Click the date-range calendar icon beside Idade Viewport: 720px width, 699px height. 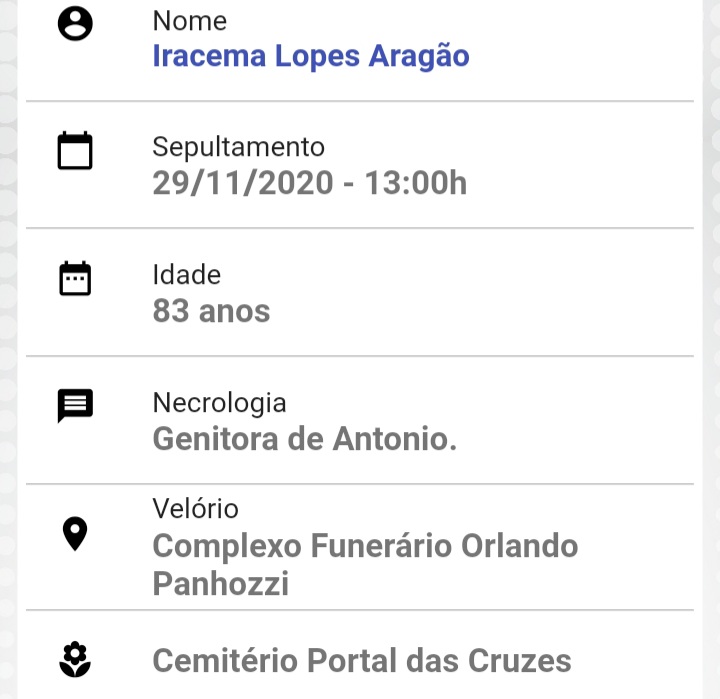click(75, 278)
